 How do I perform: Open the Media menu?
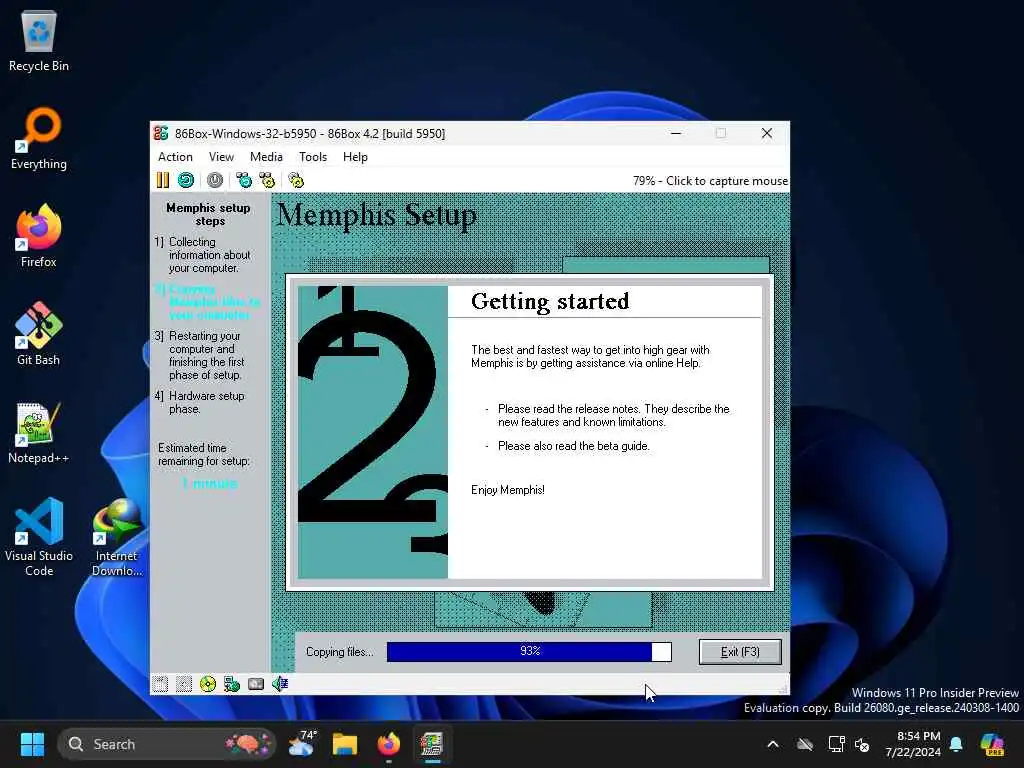tap(266, 157)
